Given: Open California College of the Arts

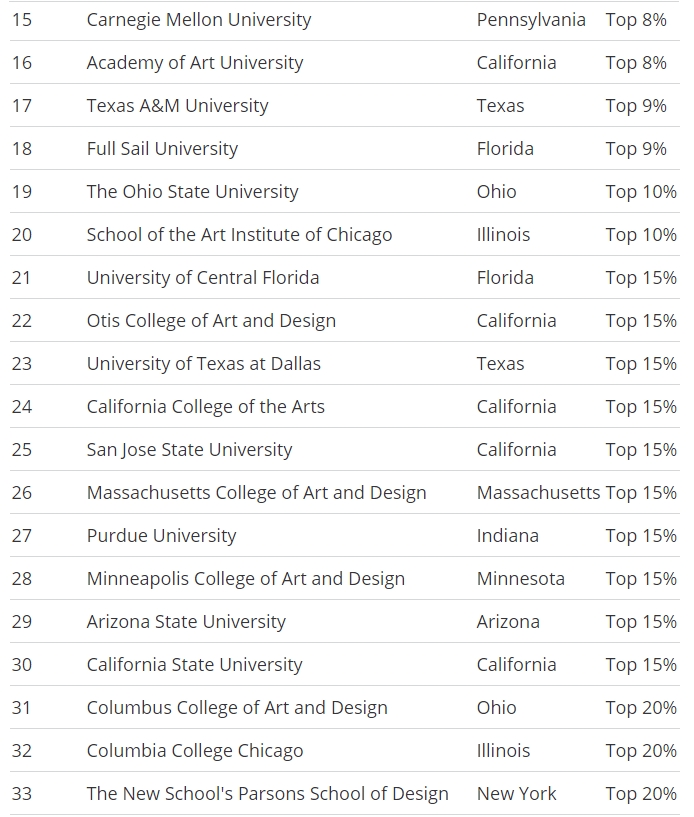Looking at the screenshot, I should click(x=205, y=406).
